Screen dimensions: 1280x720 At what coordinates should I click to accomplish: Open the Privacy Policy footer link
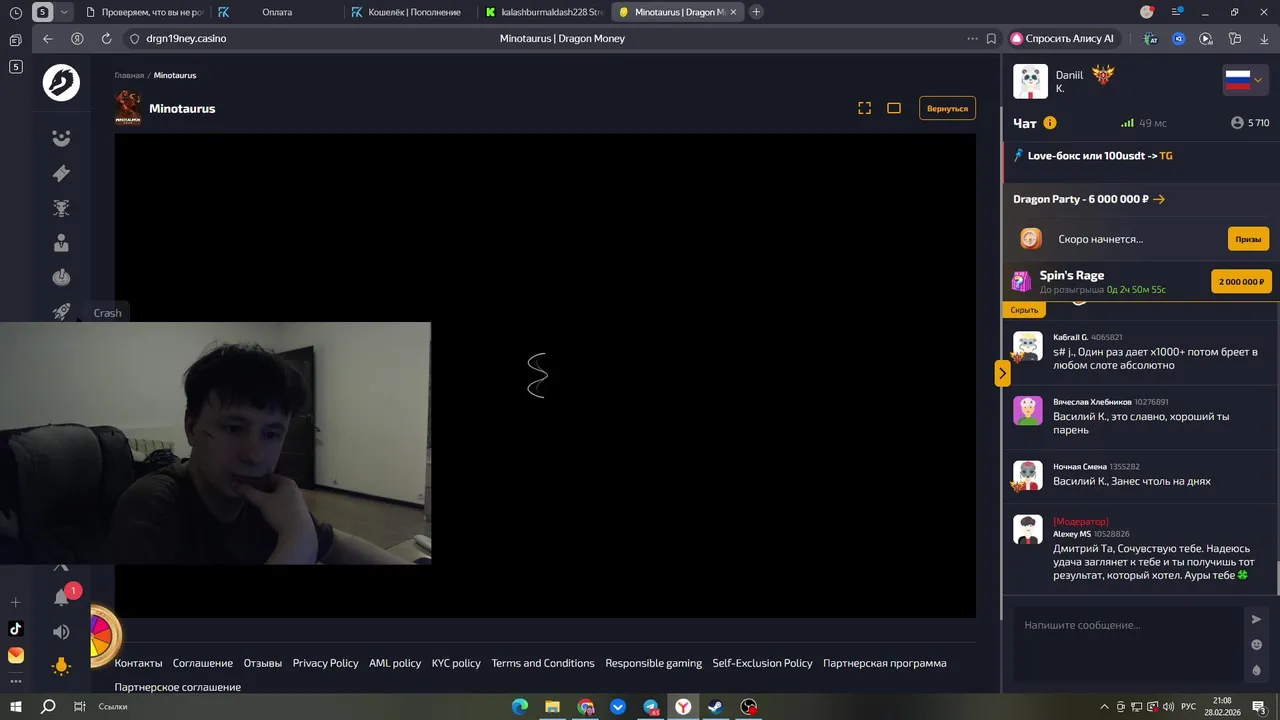point(326,663)
